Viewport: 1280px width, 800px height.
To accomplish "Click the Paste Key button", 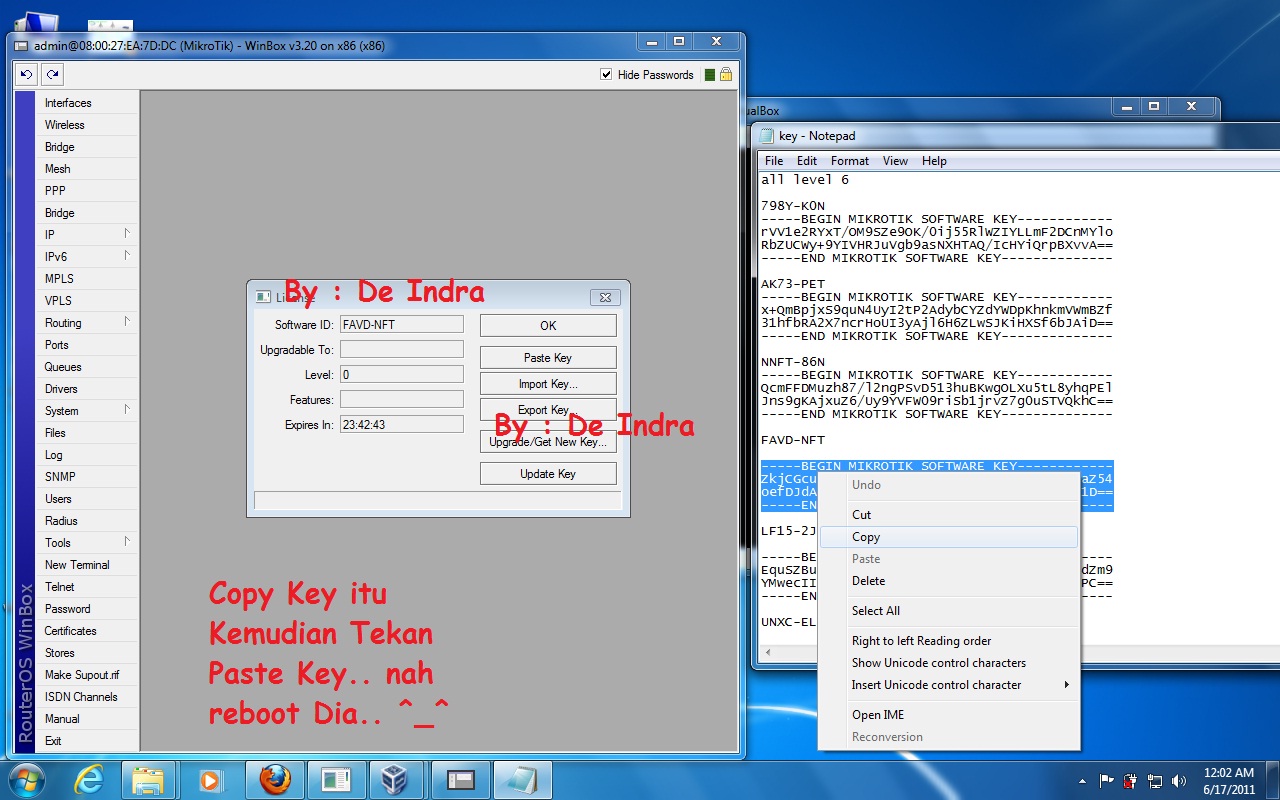I will tap(548, 357).
